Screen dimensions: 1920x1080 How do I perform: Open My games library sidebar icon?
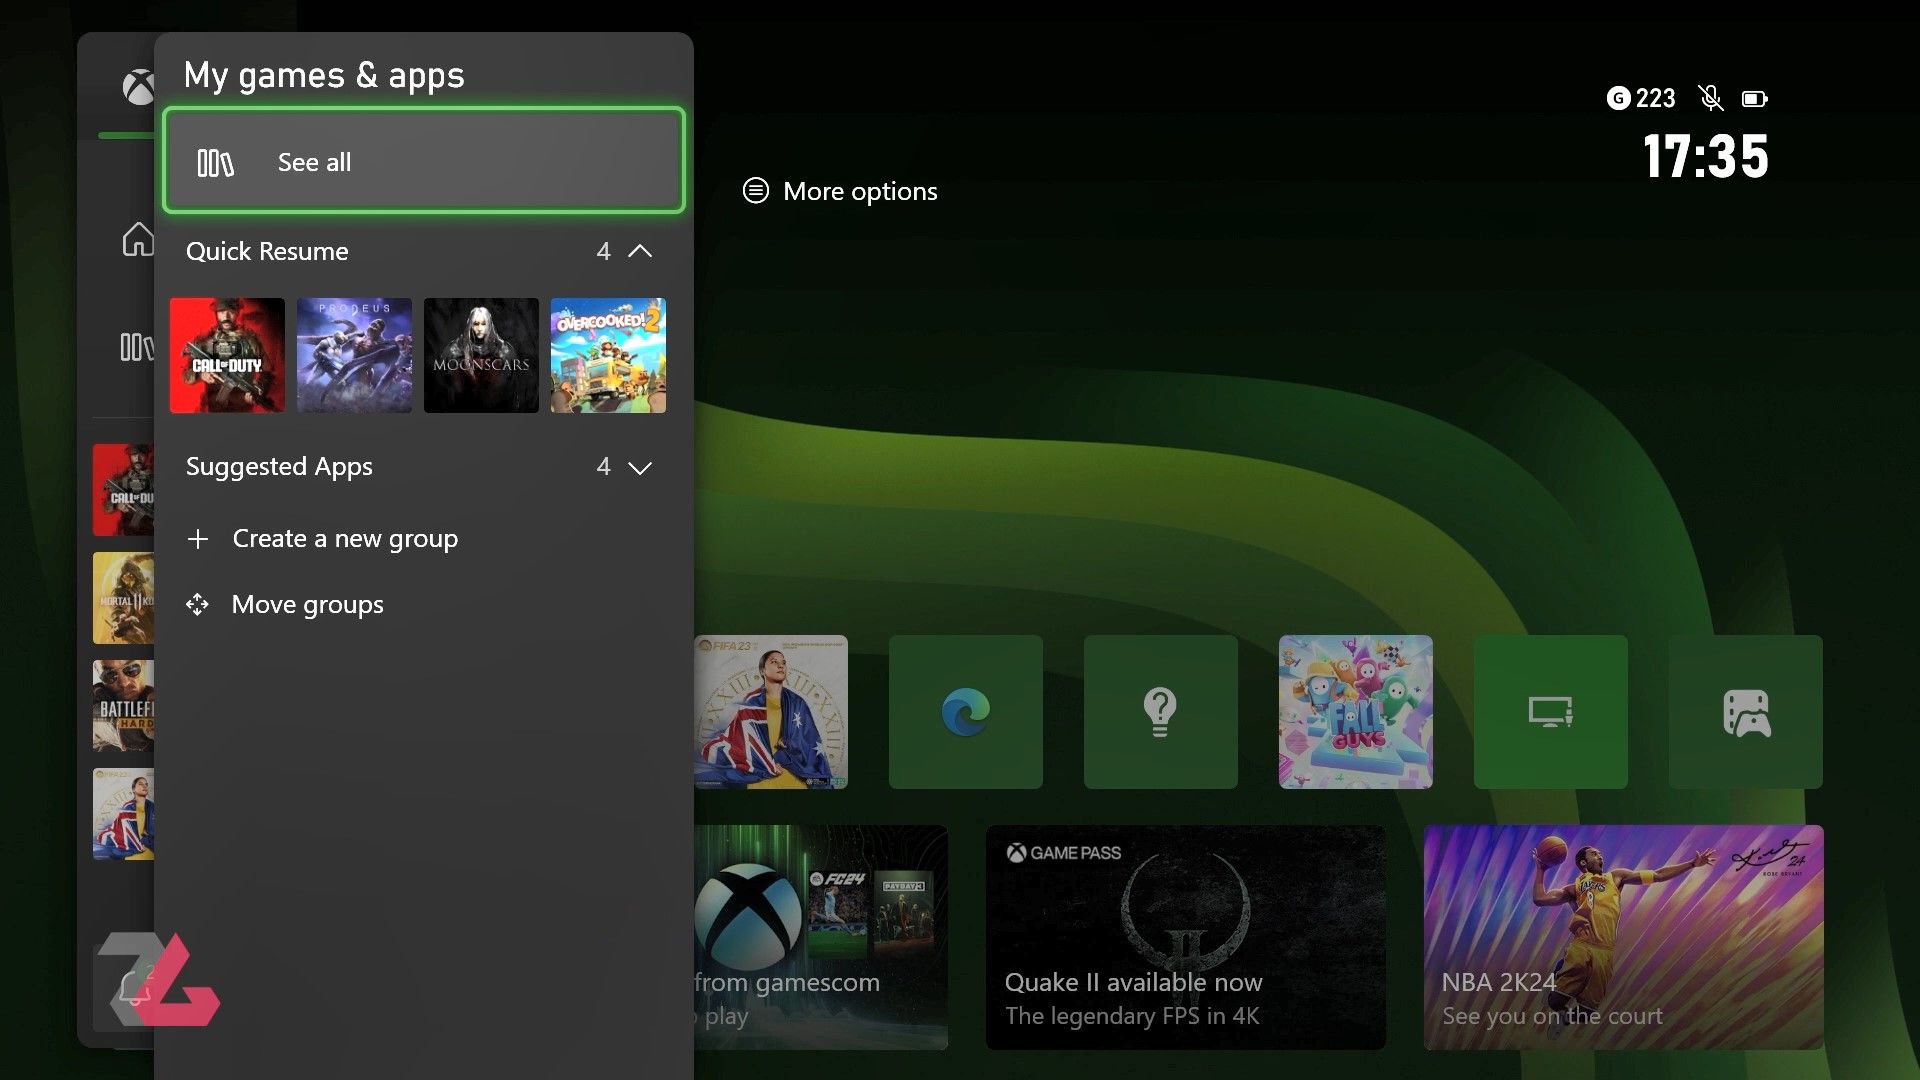pos(137,347)
